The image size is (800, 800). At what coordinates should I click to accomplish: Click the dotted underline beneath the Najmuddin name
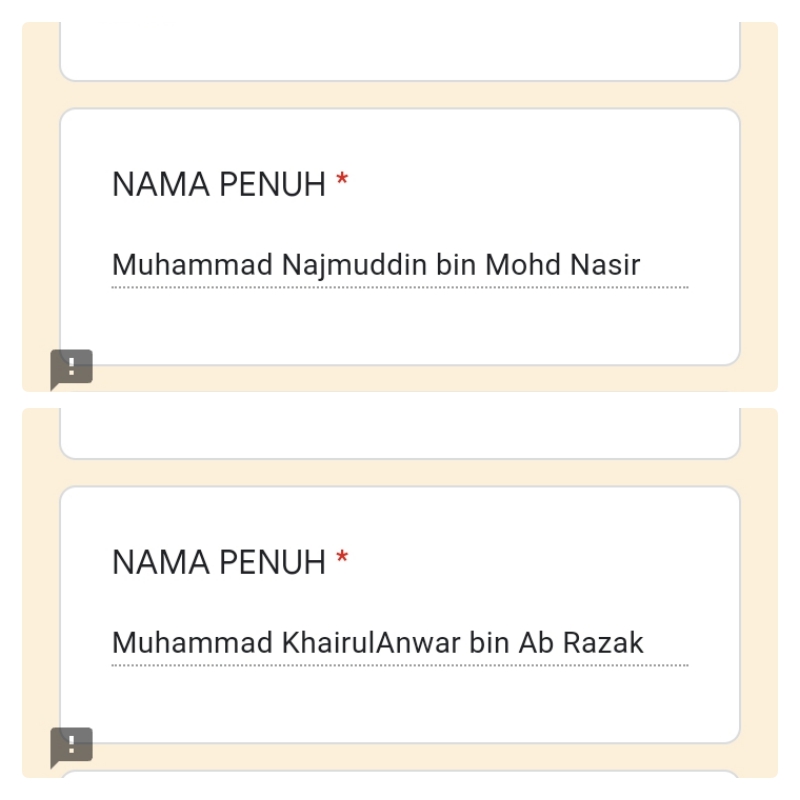pyautogui.click(x=400, y=288)
